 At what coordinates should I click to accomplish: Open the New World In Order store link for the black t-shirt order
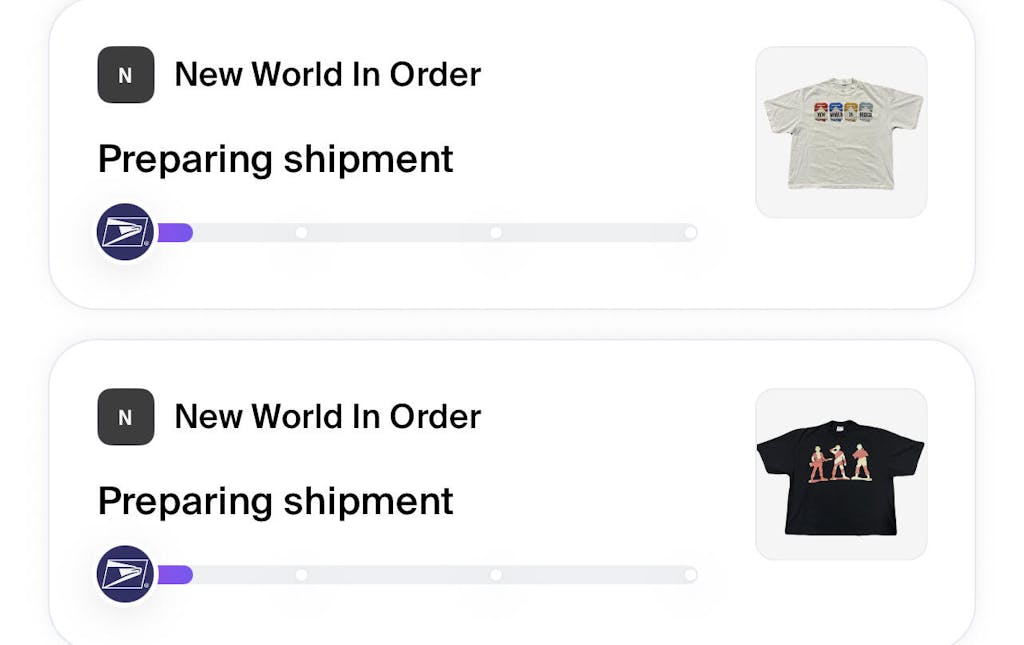coord(327,417)
